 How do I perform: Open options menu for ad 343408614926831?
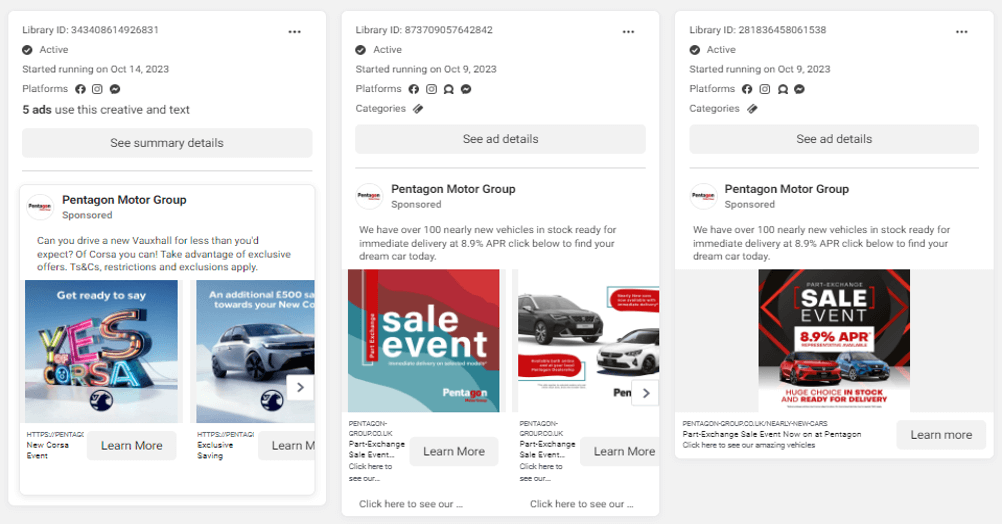coord(294,31)
